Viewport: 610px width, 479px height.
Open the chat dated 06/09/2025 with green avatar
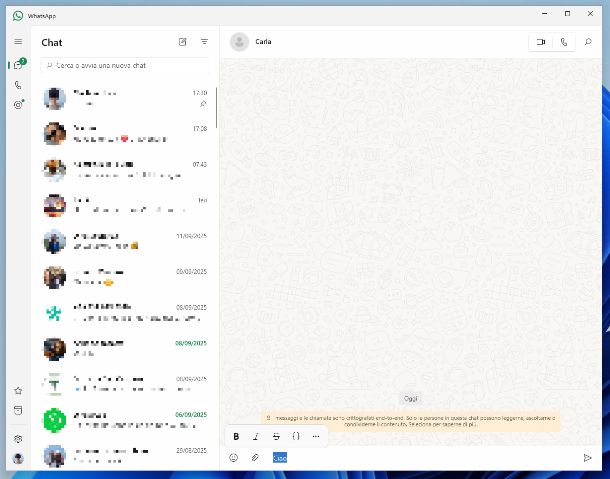pyautogui.click(x=125, y=420)
